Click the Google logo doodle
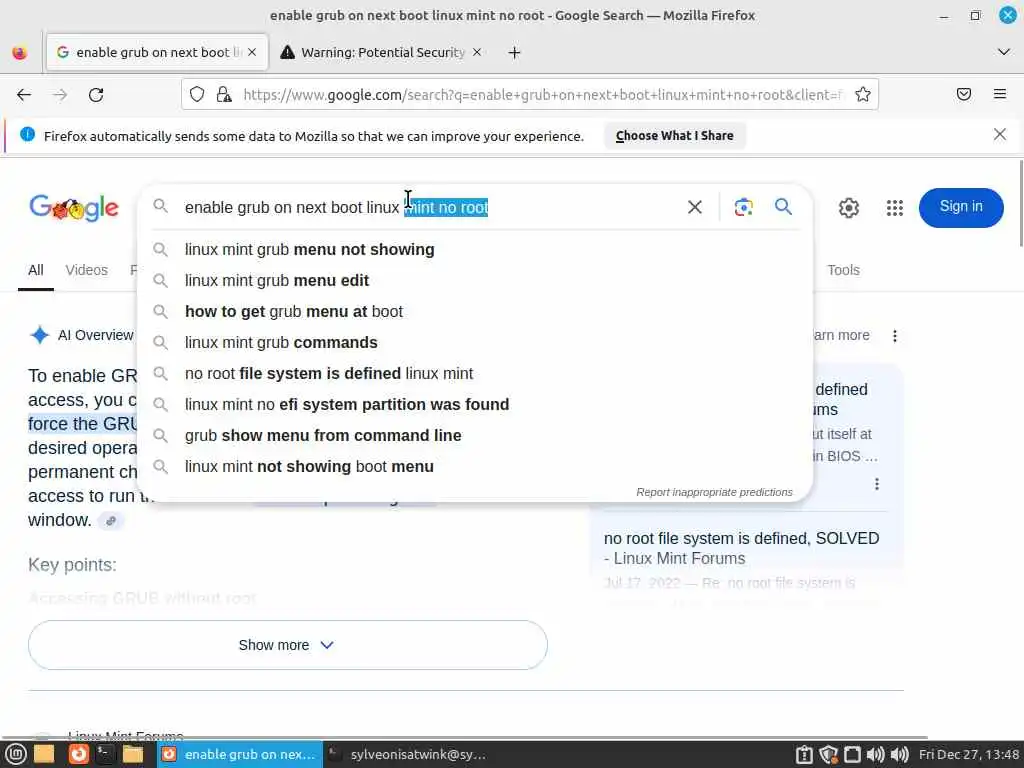 point(74,208)
